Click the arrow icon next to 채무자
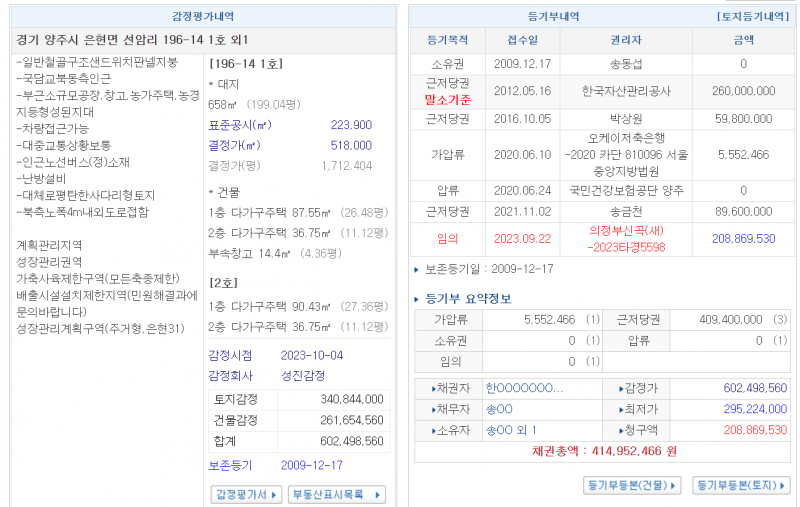800x507 pixels. [x=435, y=409]
